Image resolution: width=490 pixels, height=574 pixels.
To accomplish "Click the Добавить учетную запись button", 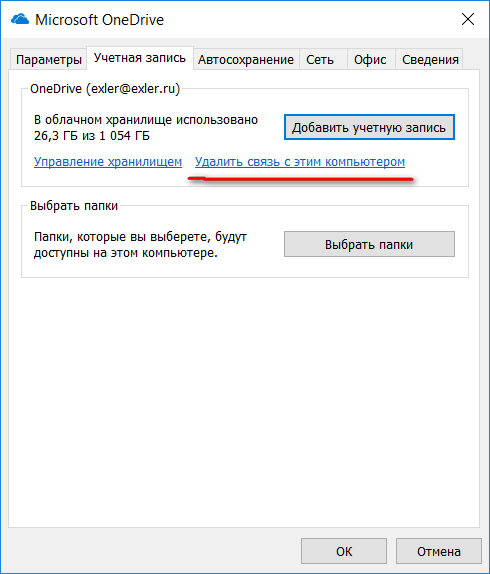I will pos(369,127).
